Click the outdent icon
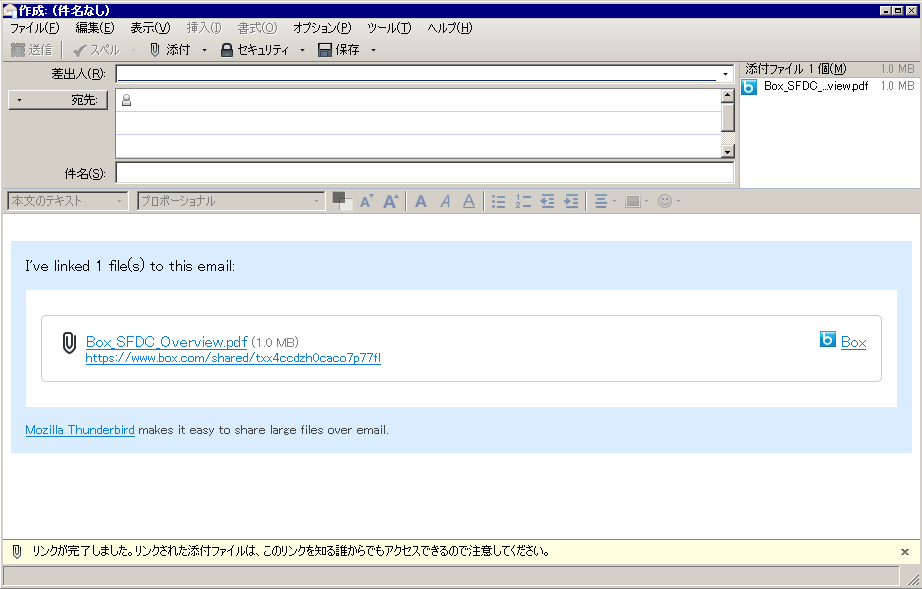 point(547,201)
